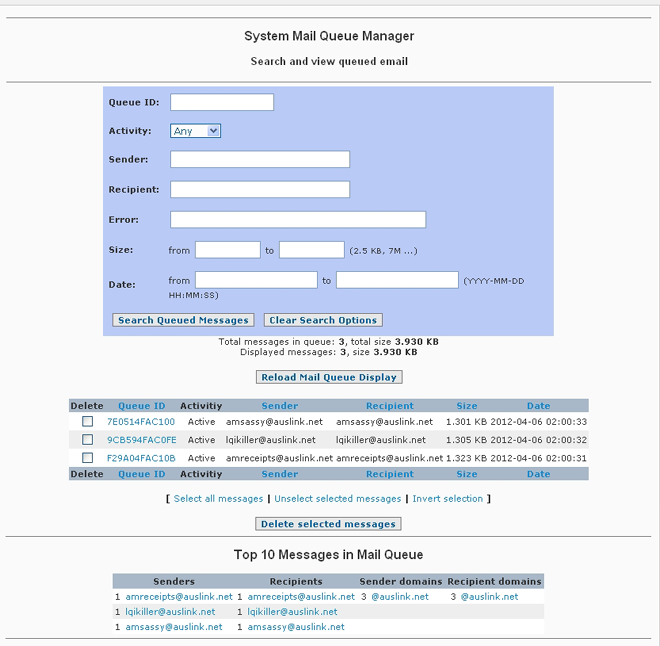Screen dimensions: 660x646
Task: Click Select all messages link
Action: click(x=218, y=499)
